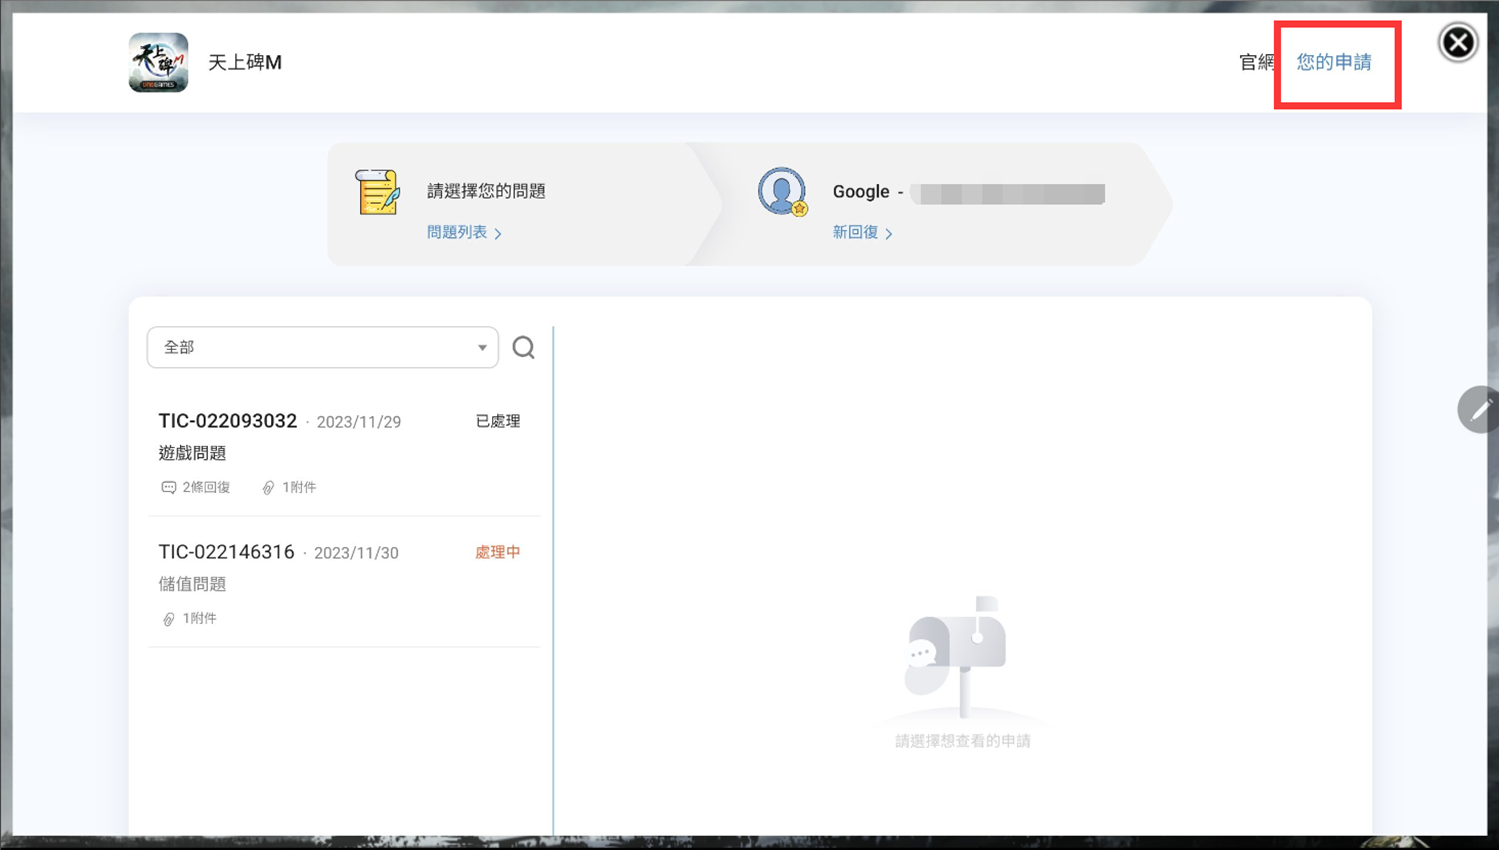This screenshot has height=850, width=1499.
Task: Open the 您的申請 tab
Action: click(1334, 62)
